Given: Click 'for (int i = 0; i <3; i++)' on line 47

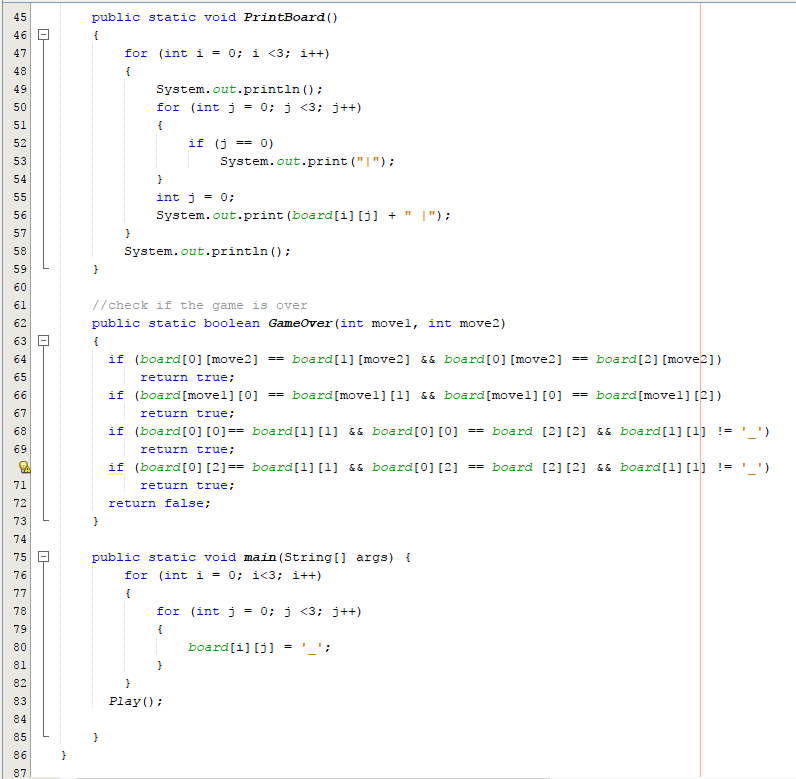Looking at the screenshot, I should click(x=227, y=53).
